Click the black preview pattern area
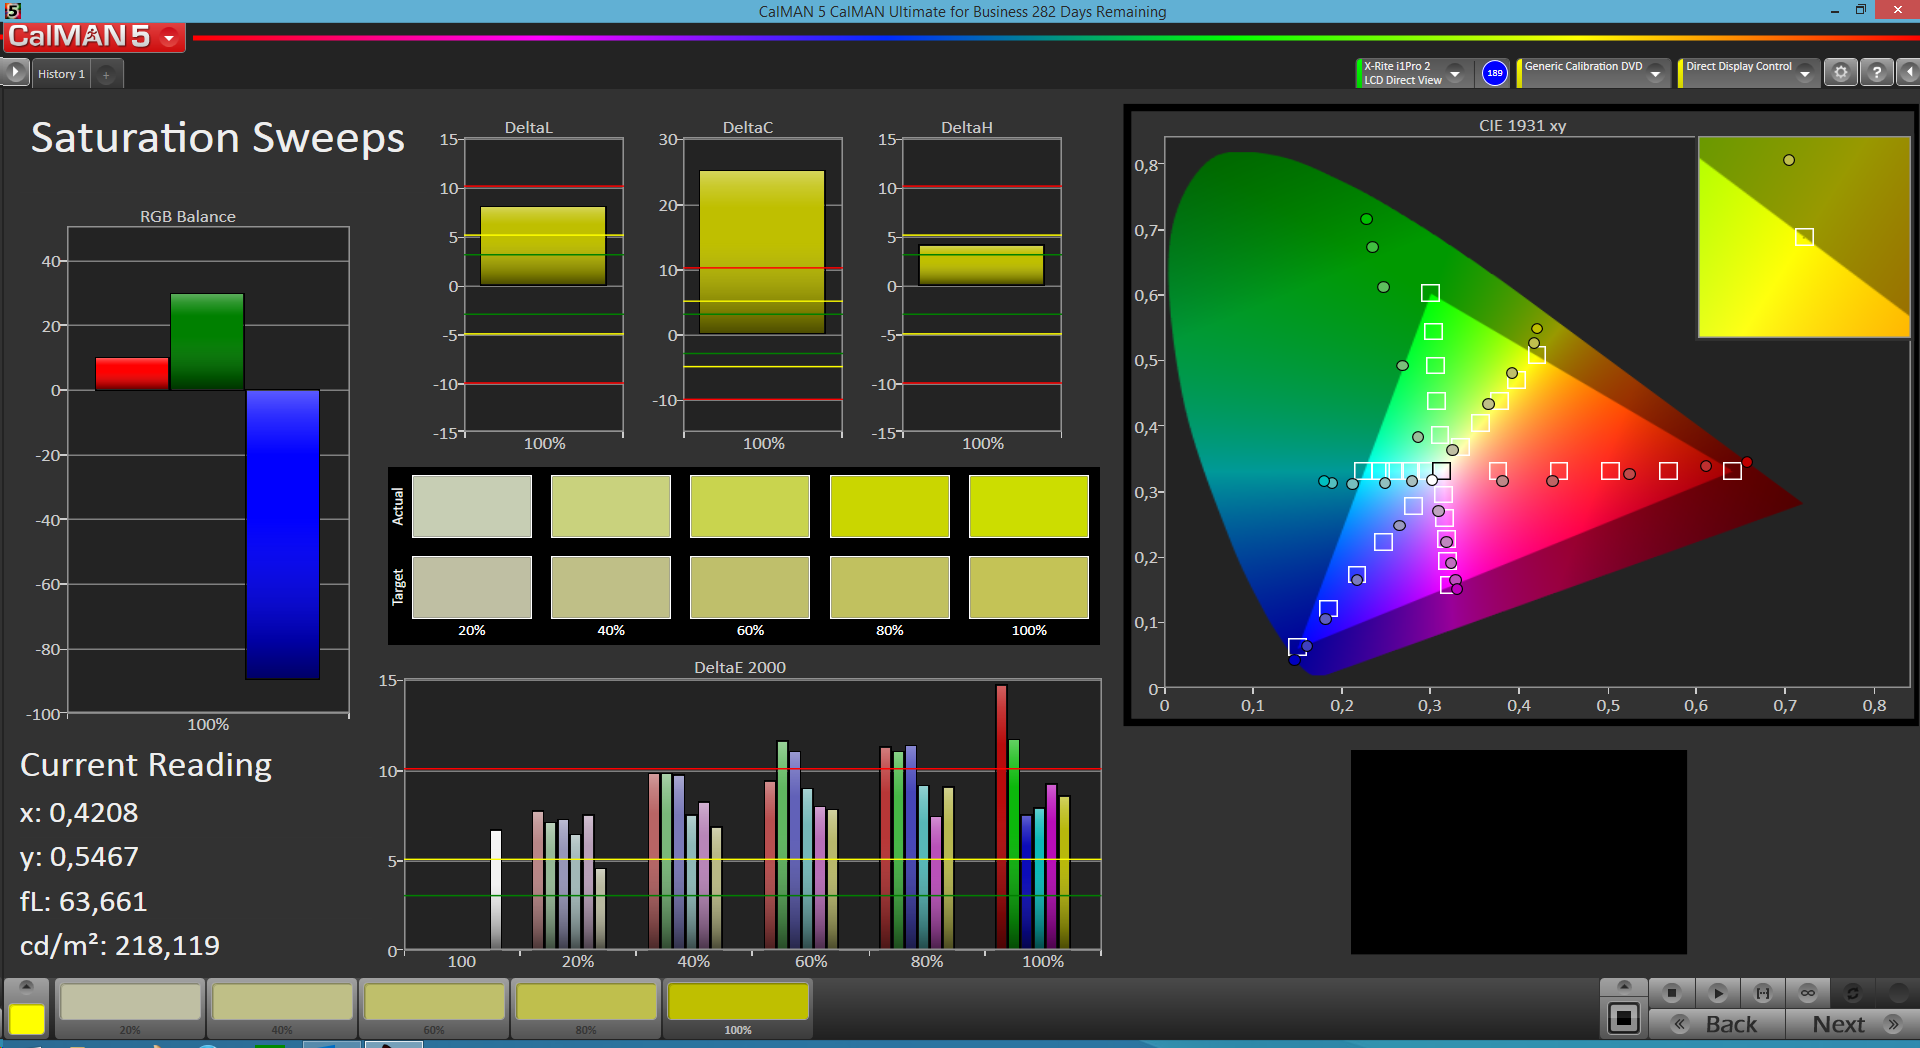The image size is (1920, 1048). pos(1518,852)
